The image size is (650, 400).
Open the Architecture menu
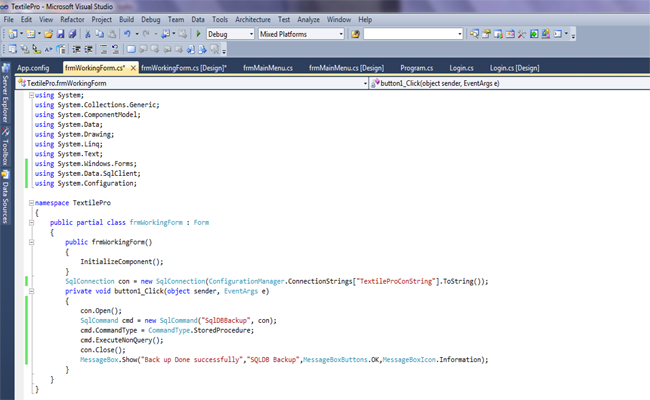click(x=254, y=19)
